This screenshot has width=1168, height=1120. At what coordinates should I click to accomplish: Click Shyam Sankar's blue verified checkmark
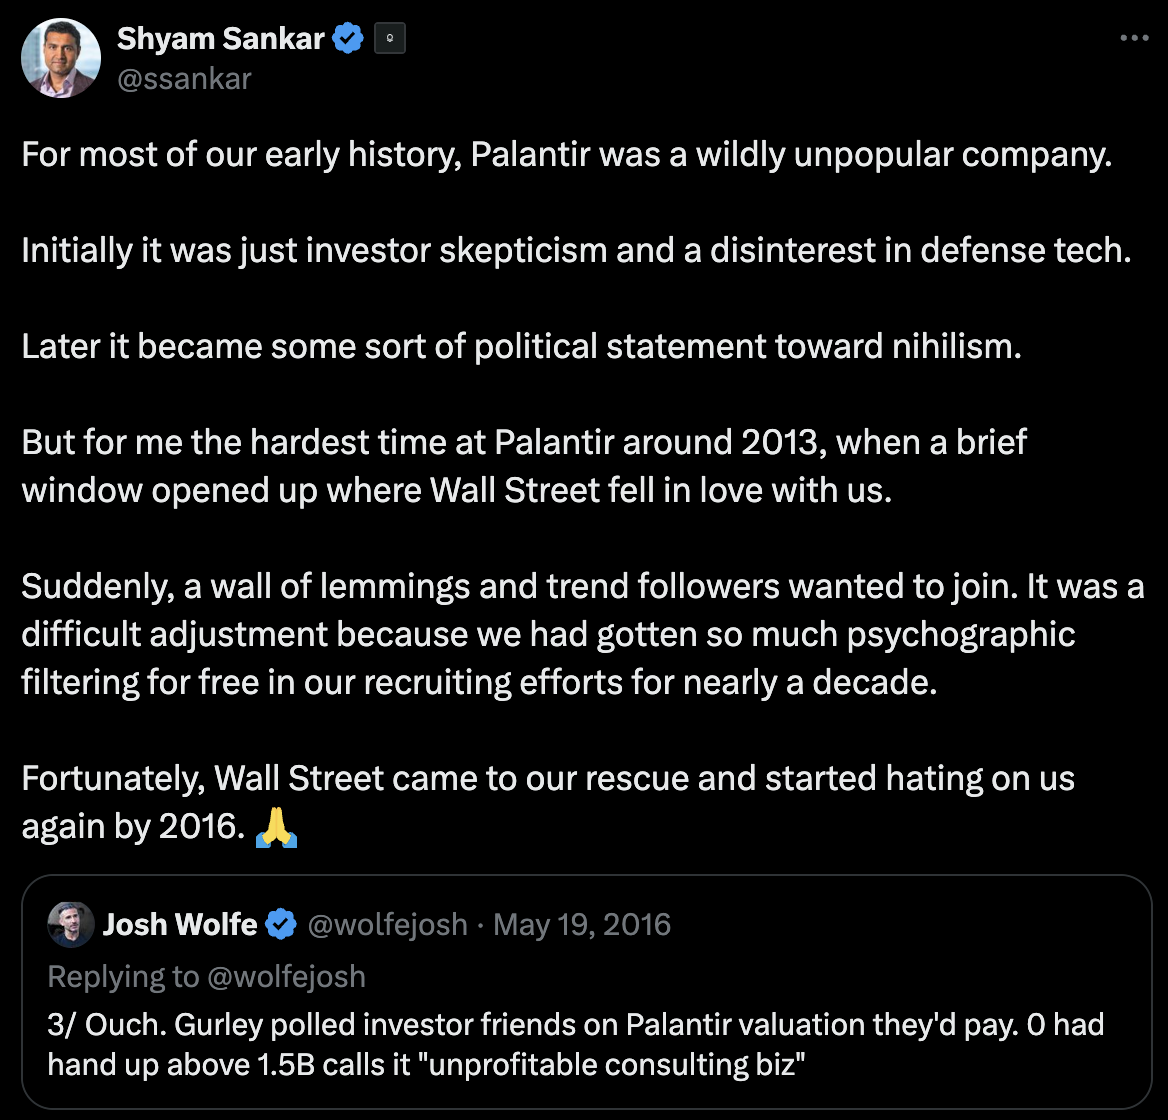point(347,37)
